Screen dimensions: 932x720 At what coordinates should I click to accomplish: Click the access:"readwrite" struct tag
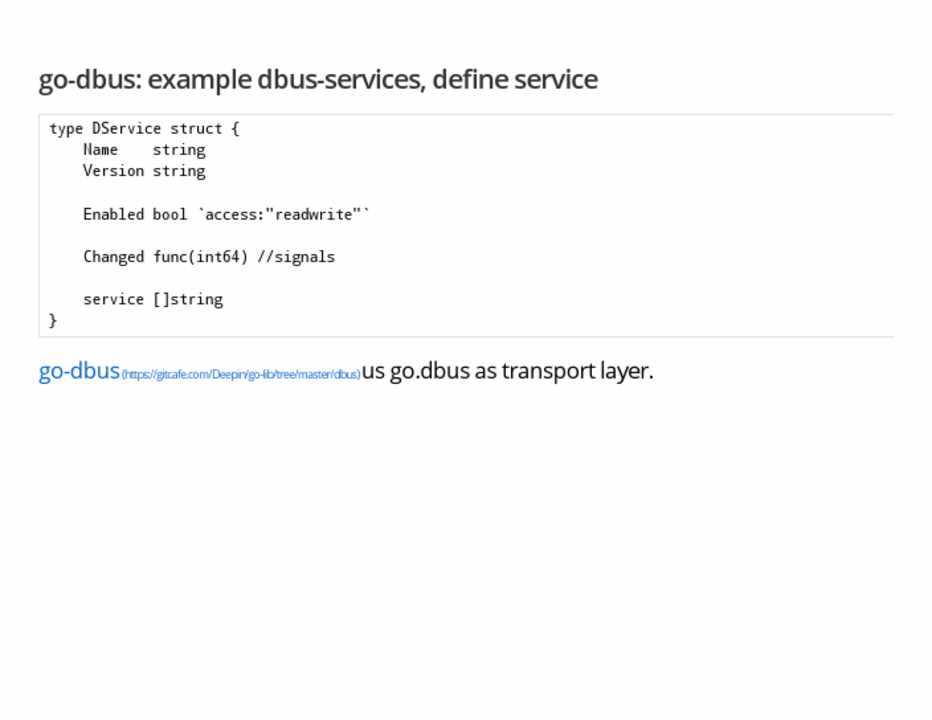(283, 214)
